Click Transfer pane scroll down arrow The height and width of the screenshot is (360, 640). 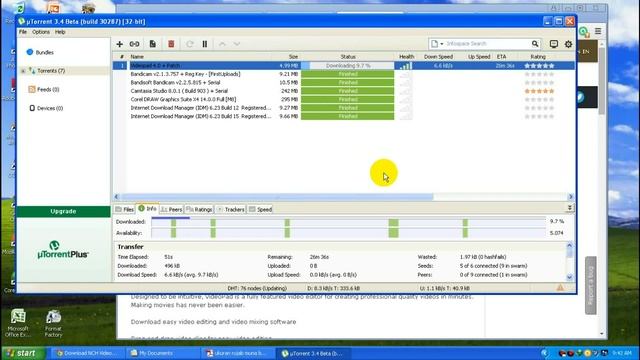pos(569,277)
